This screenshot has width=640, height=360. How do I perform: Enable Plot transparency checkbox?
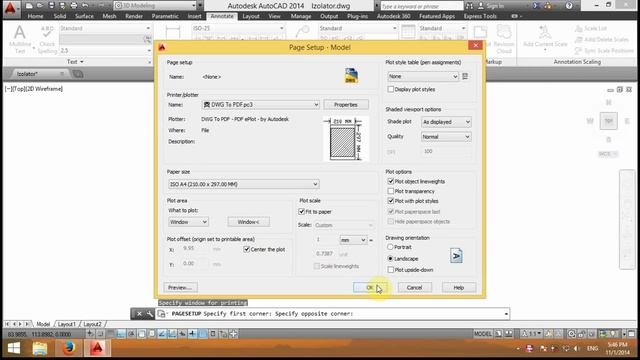pos(391,191)
